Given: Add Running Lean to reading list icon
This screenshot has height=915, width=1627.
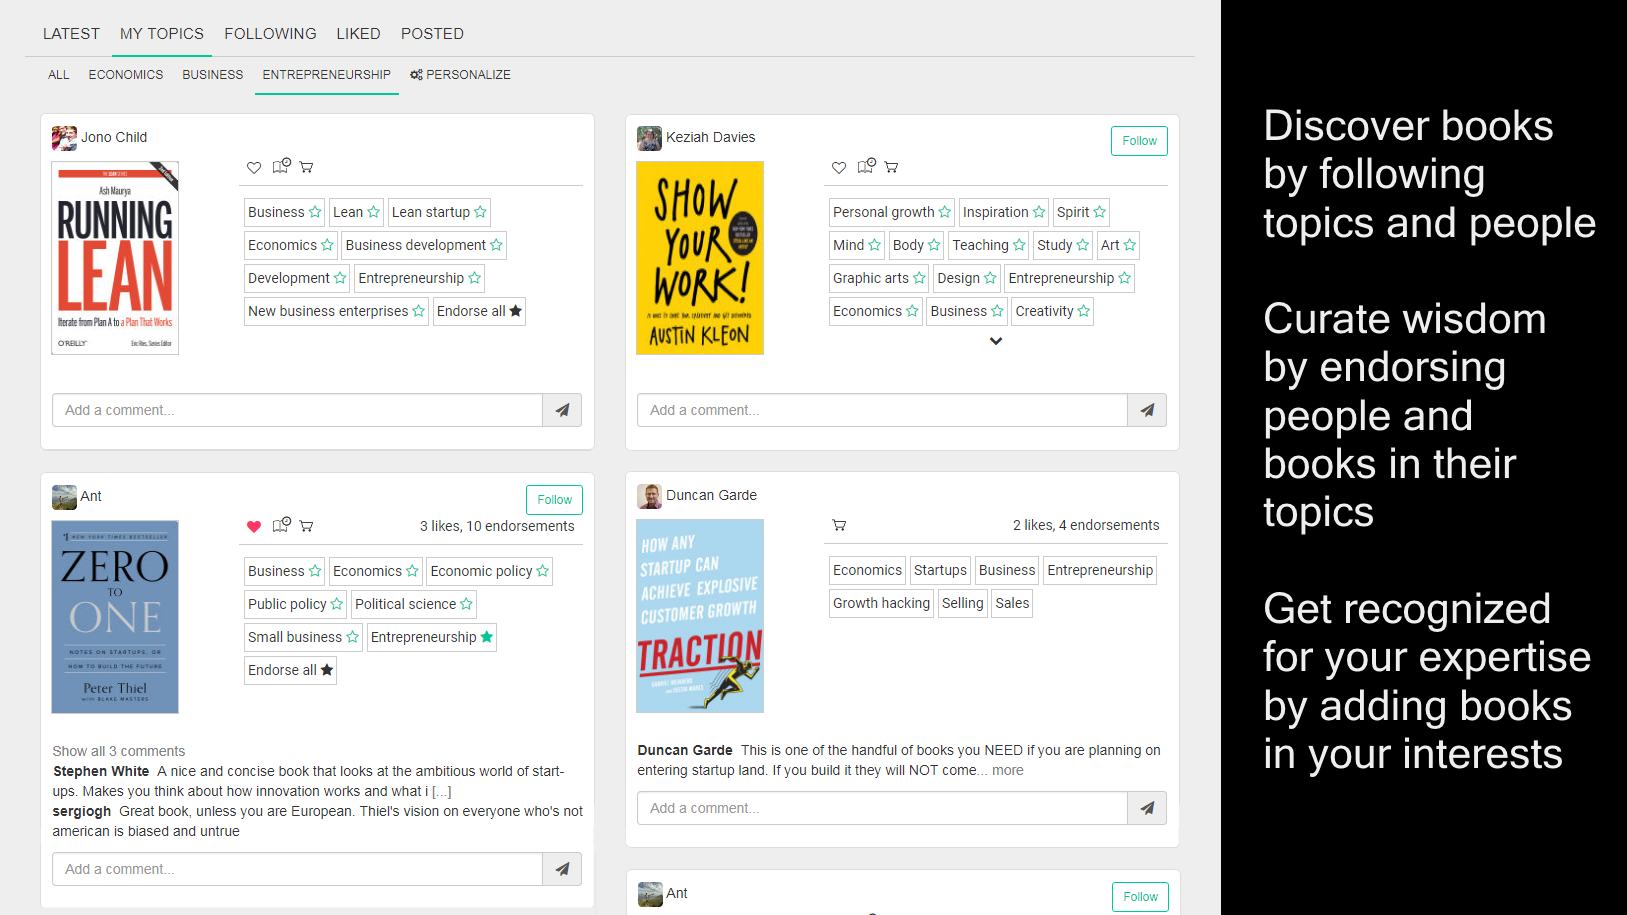Looking at the screenshot, I should coord(281,166).
